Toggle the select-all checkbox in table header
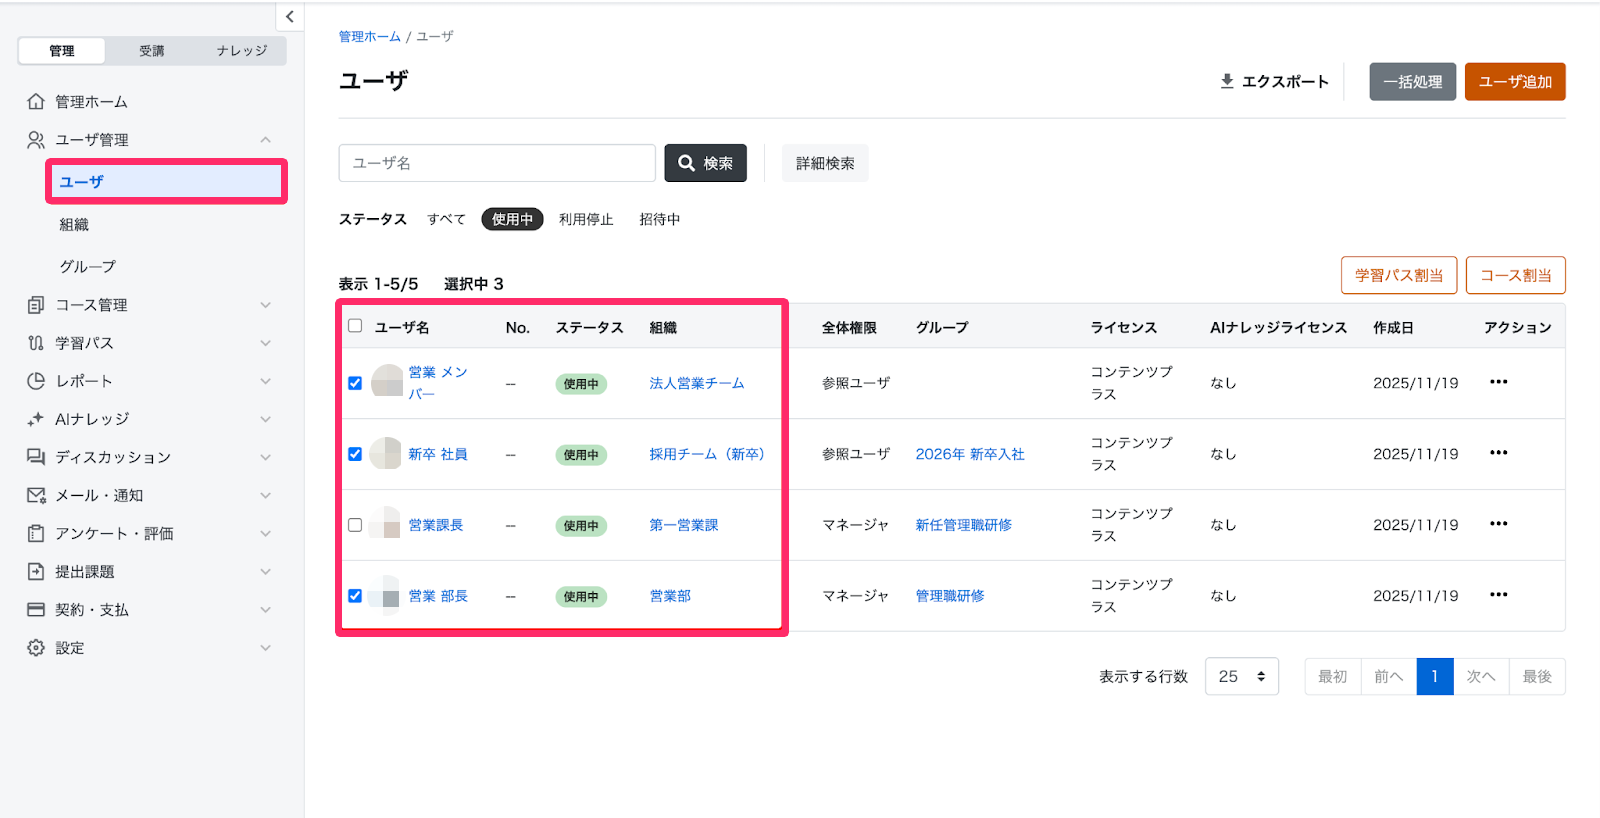The image size is (1600, 818). (x=355, y=325)
